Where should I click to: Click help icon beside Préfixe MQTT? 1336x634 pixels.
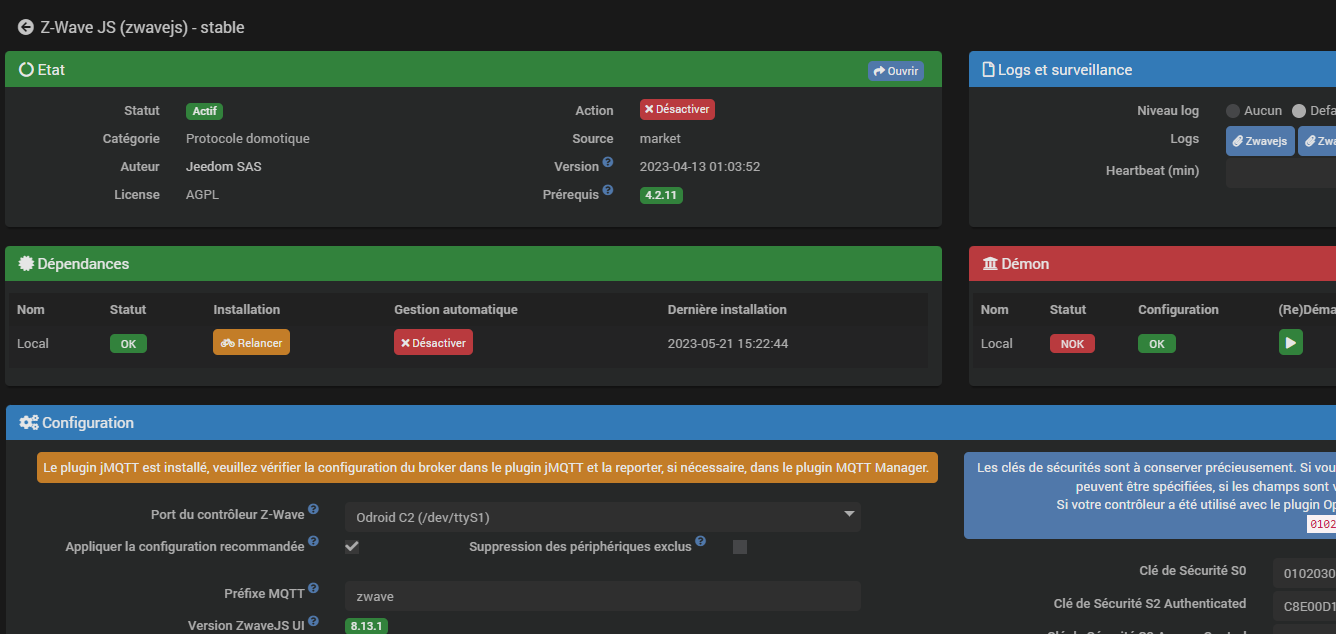(313, 589)
